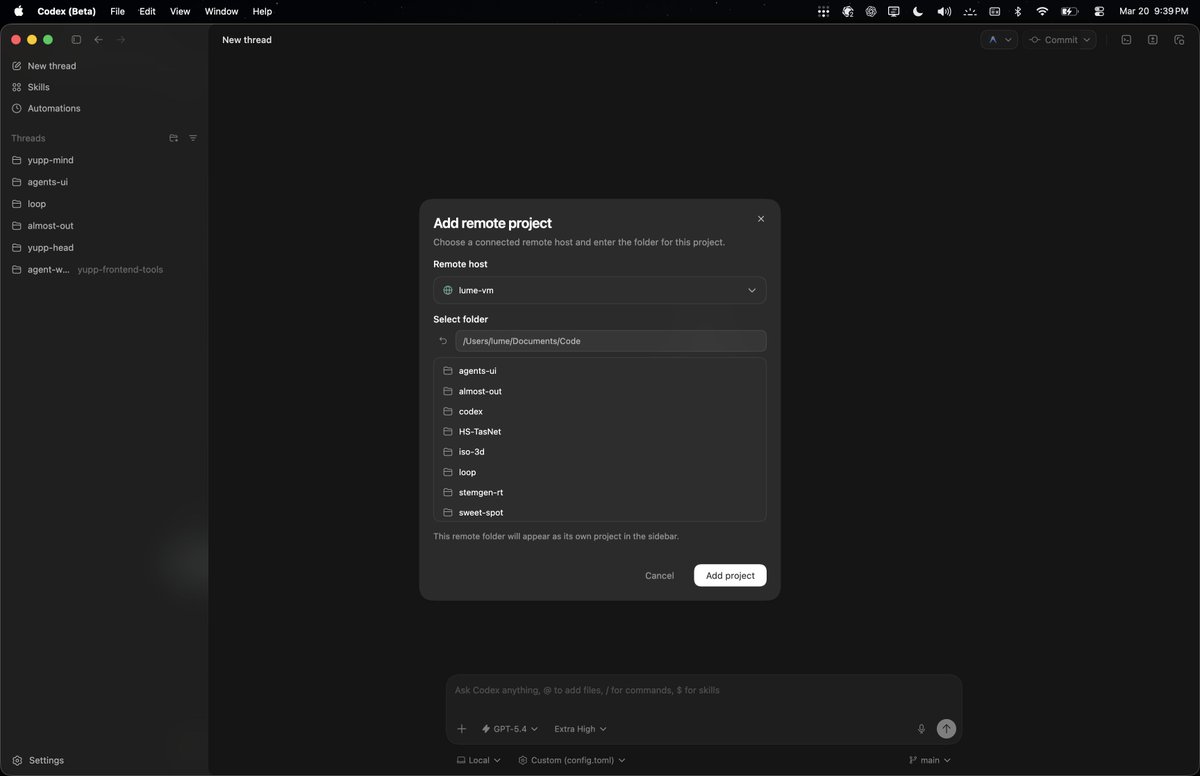This screenshot has width=1200, height=776.
Task: Click the date and time in menu bar
Action: (1153, 11)
